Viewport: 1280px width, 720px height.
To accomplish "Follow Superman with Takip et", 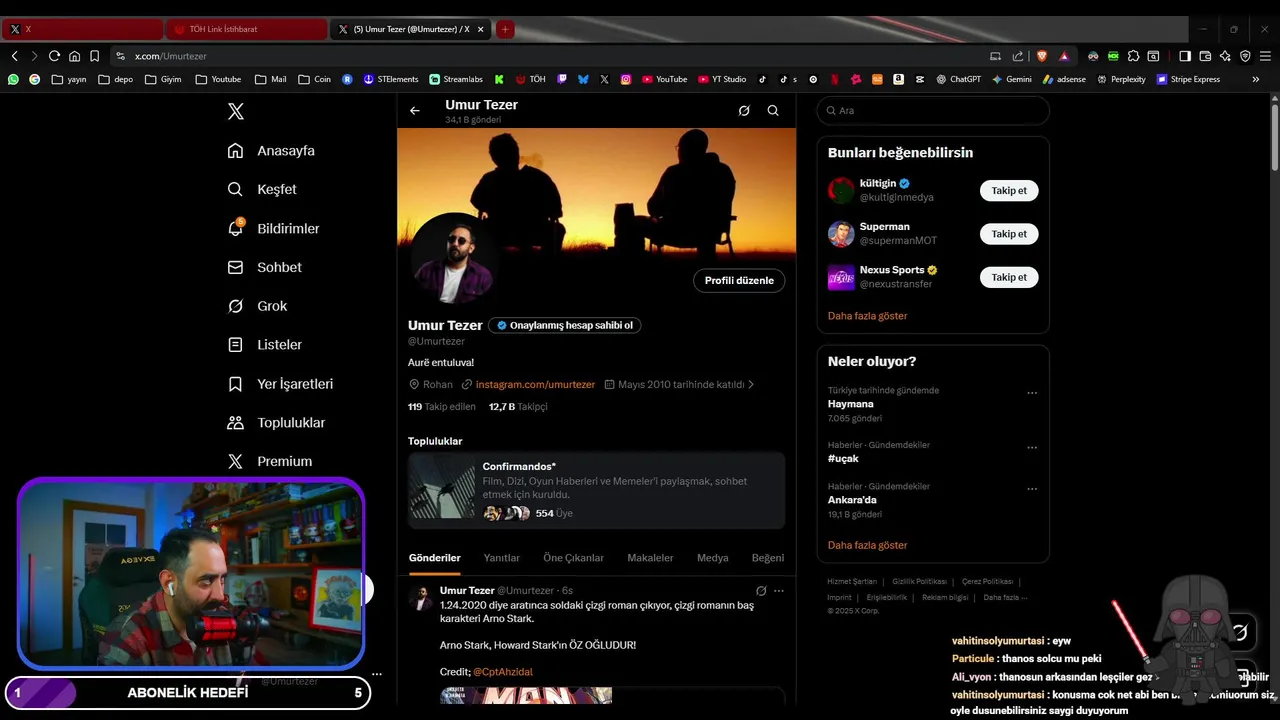I will tap(1009, 234).
